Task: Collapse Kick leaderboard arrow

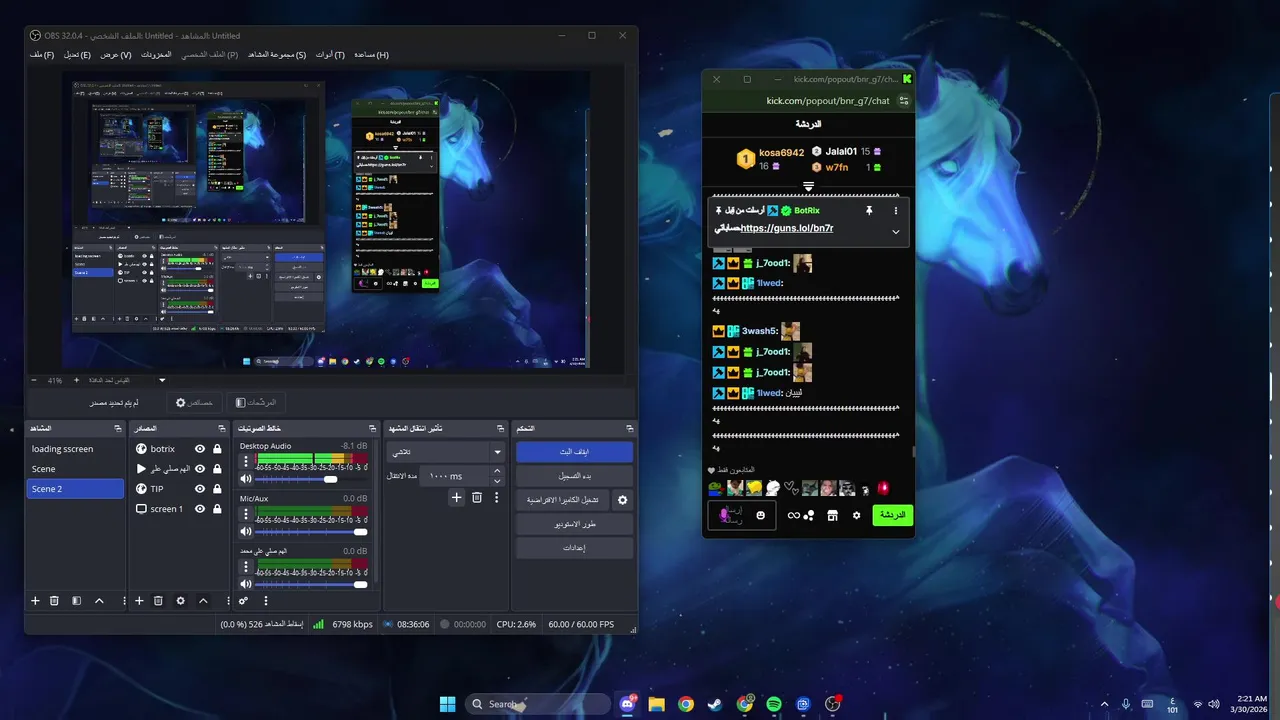Action: 809,186
